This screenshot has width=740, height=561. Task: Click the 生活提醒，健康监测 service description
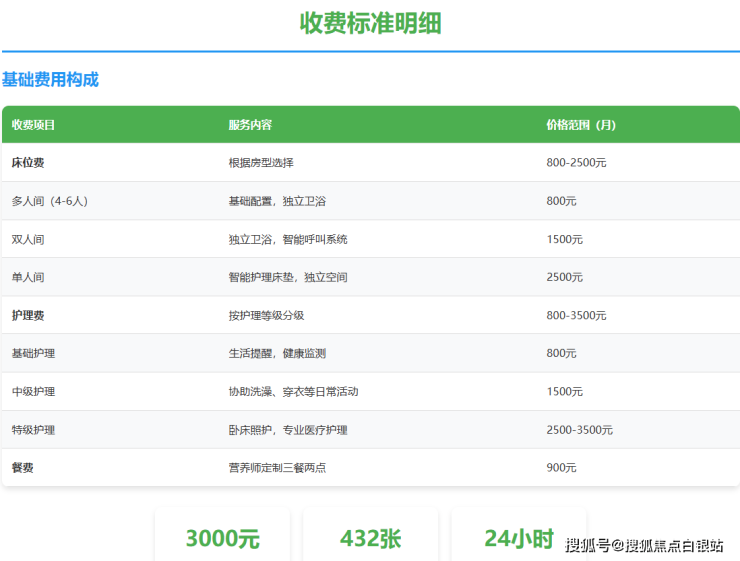tap(277, 353)
